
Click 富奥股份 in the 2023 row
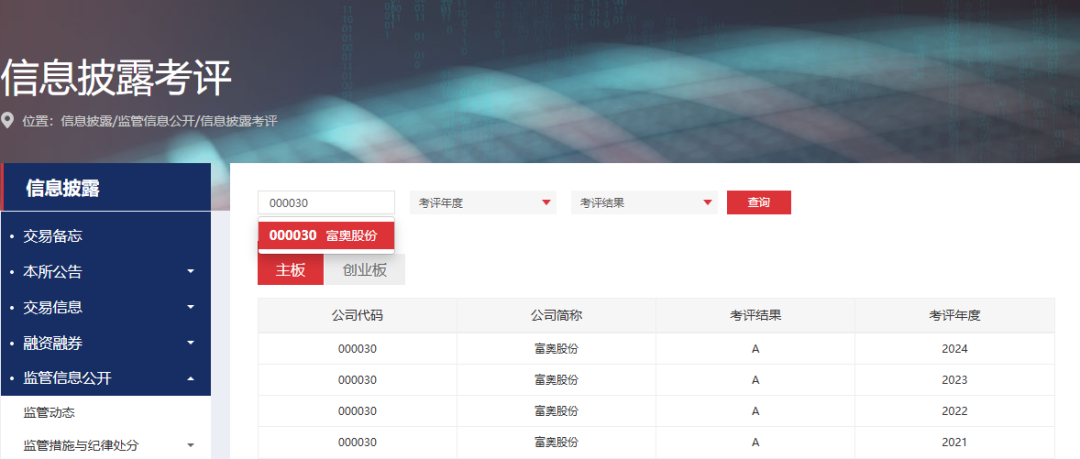tap(557, 380)
